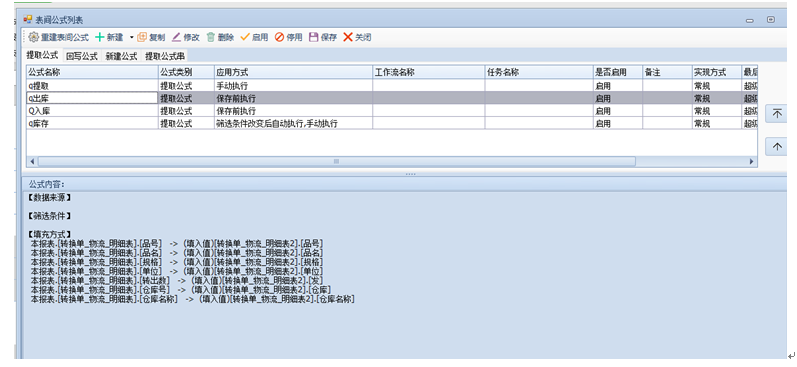Click the 常规 cell in Q提取 row
This screenshot has width=797, height=367.
(x=717, y=85)
